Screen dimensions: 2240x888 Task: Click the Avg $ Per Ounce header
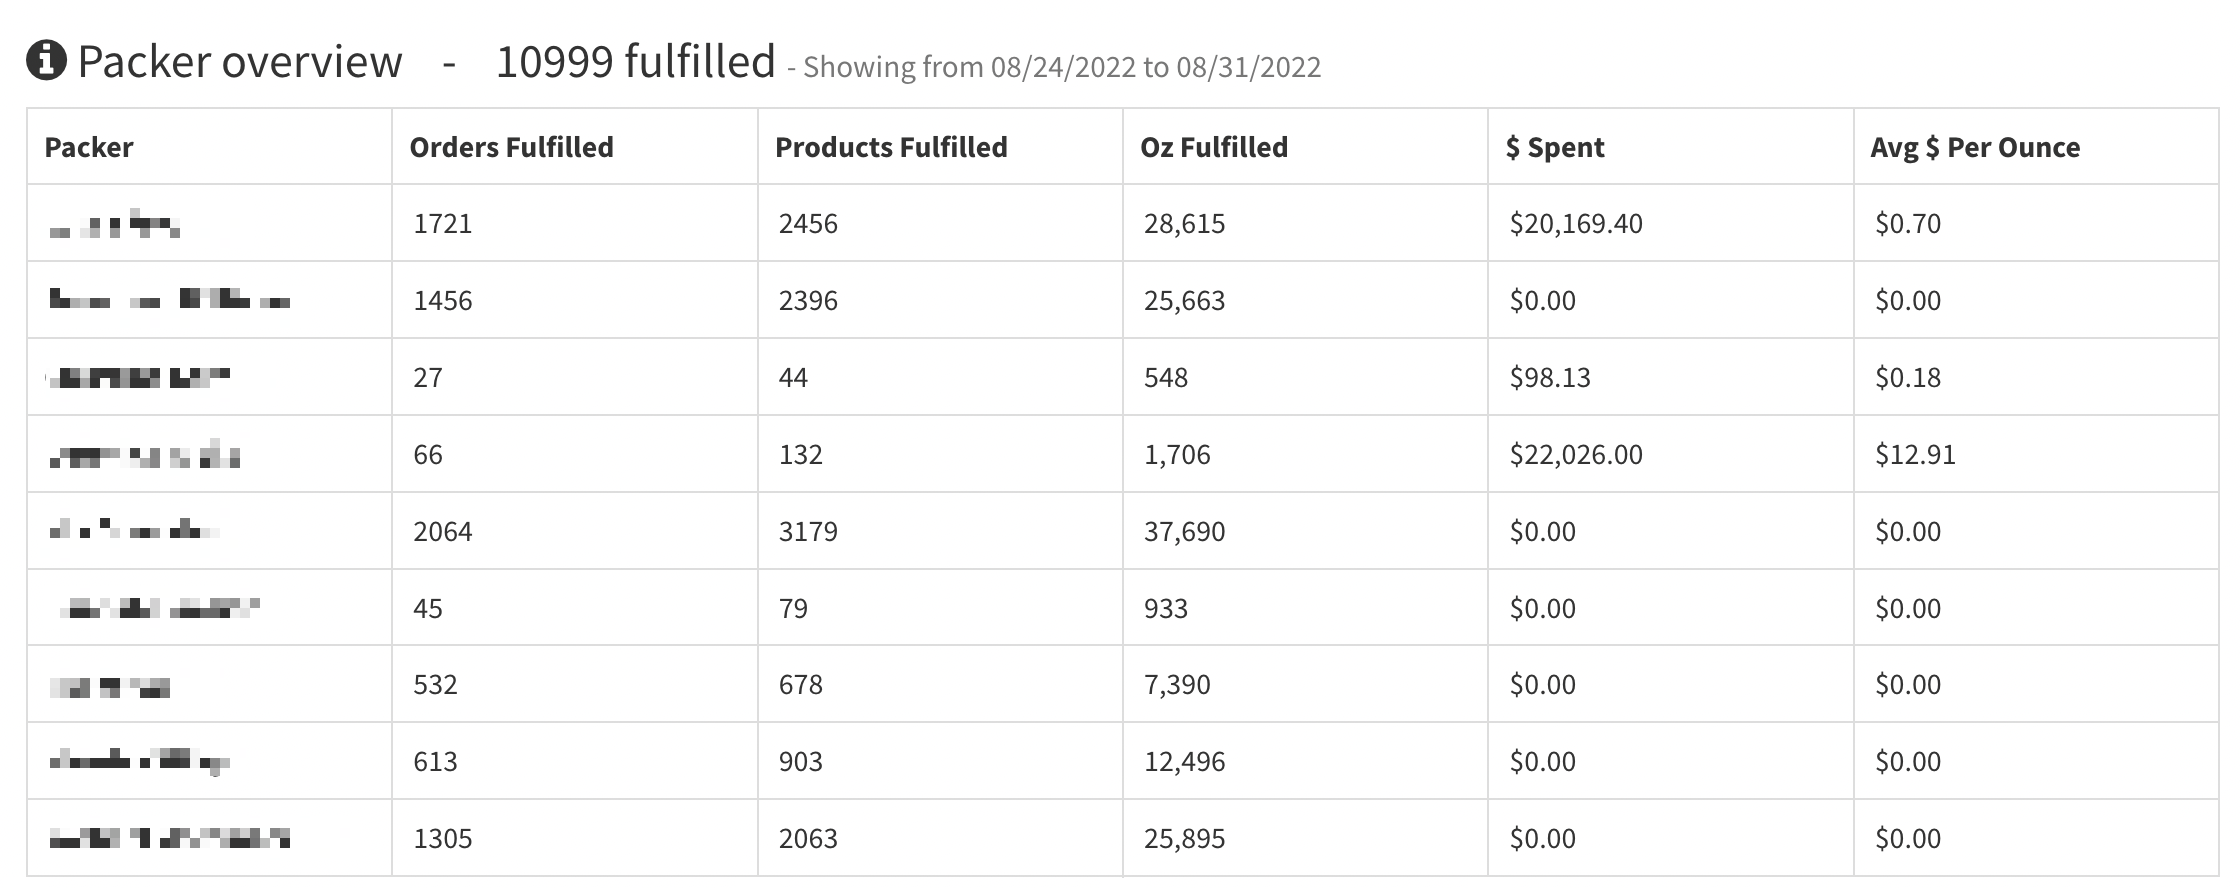click(x=1975, y=147)
